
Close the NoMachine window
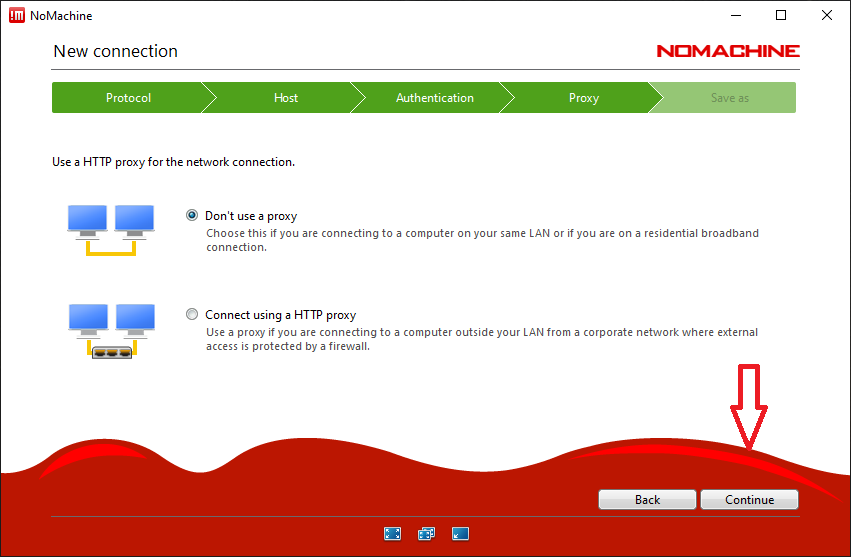pyautogui.click(x=827, y=15)
